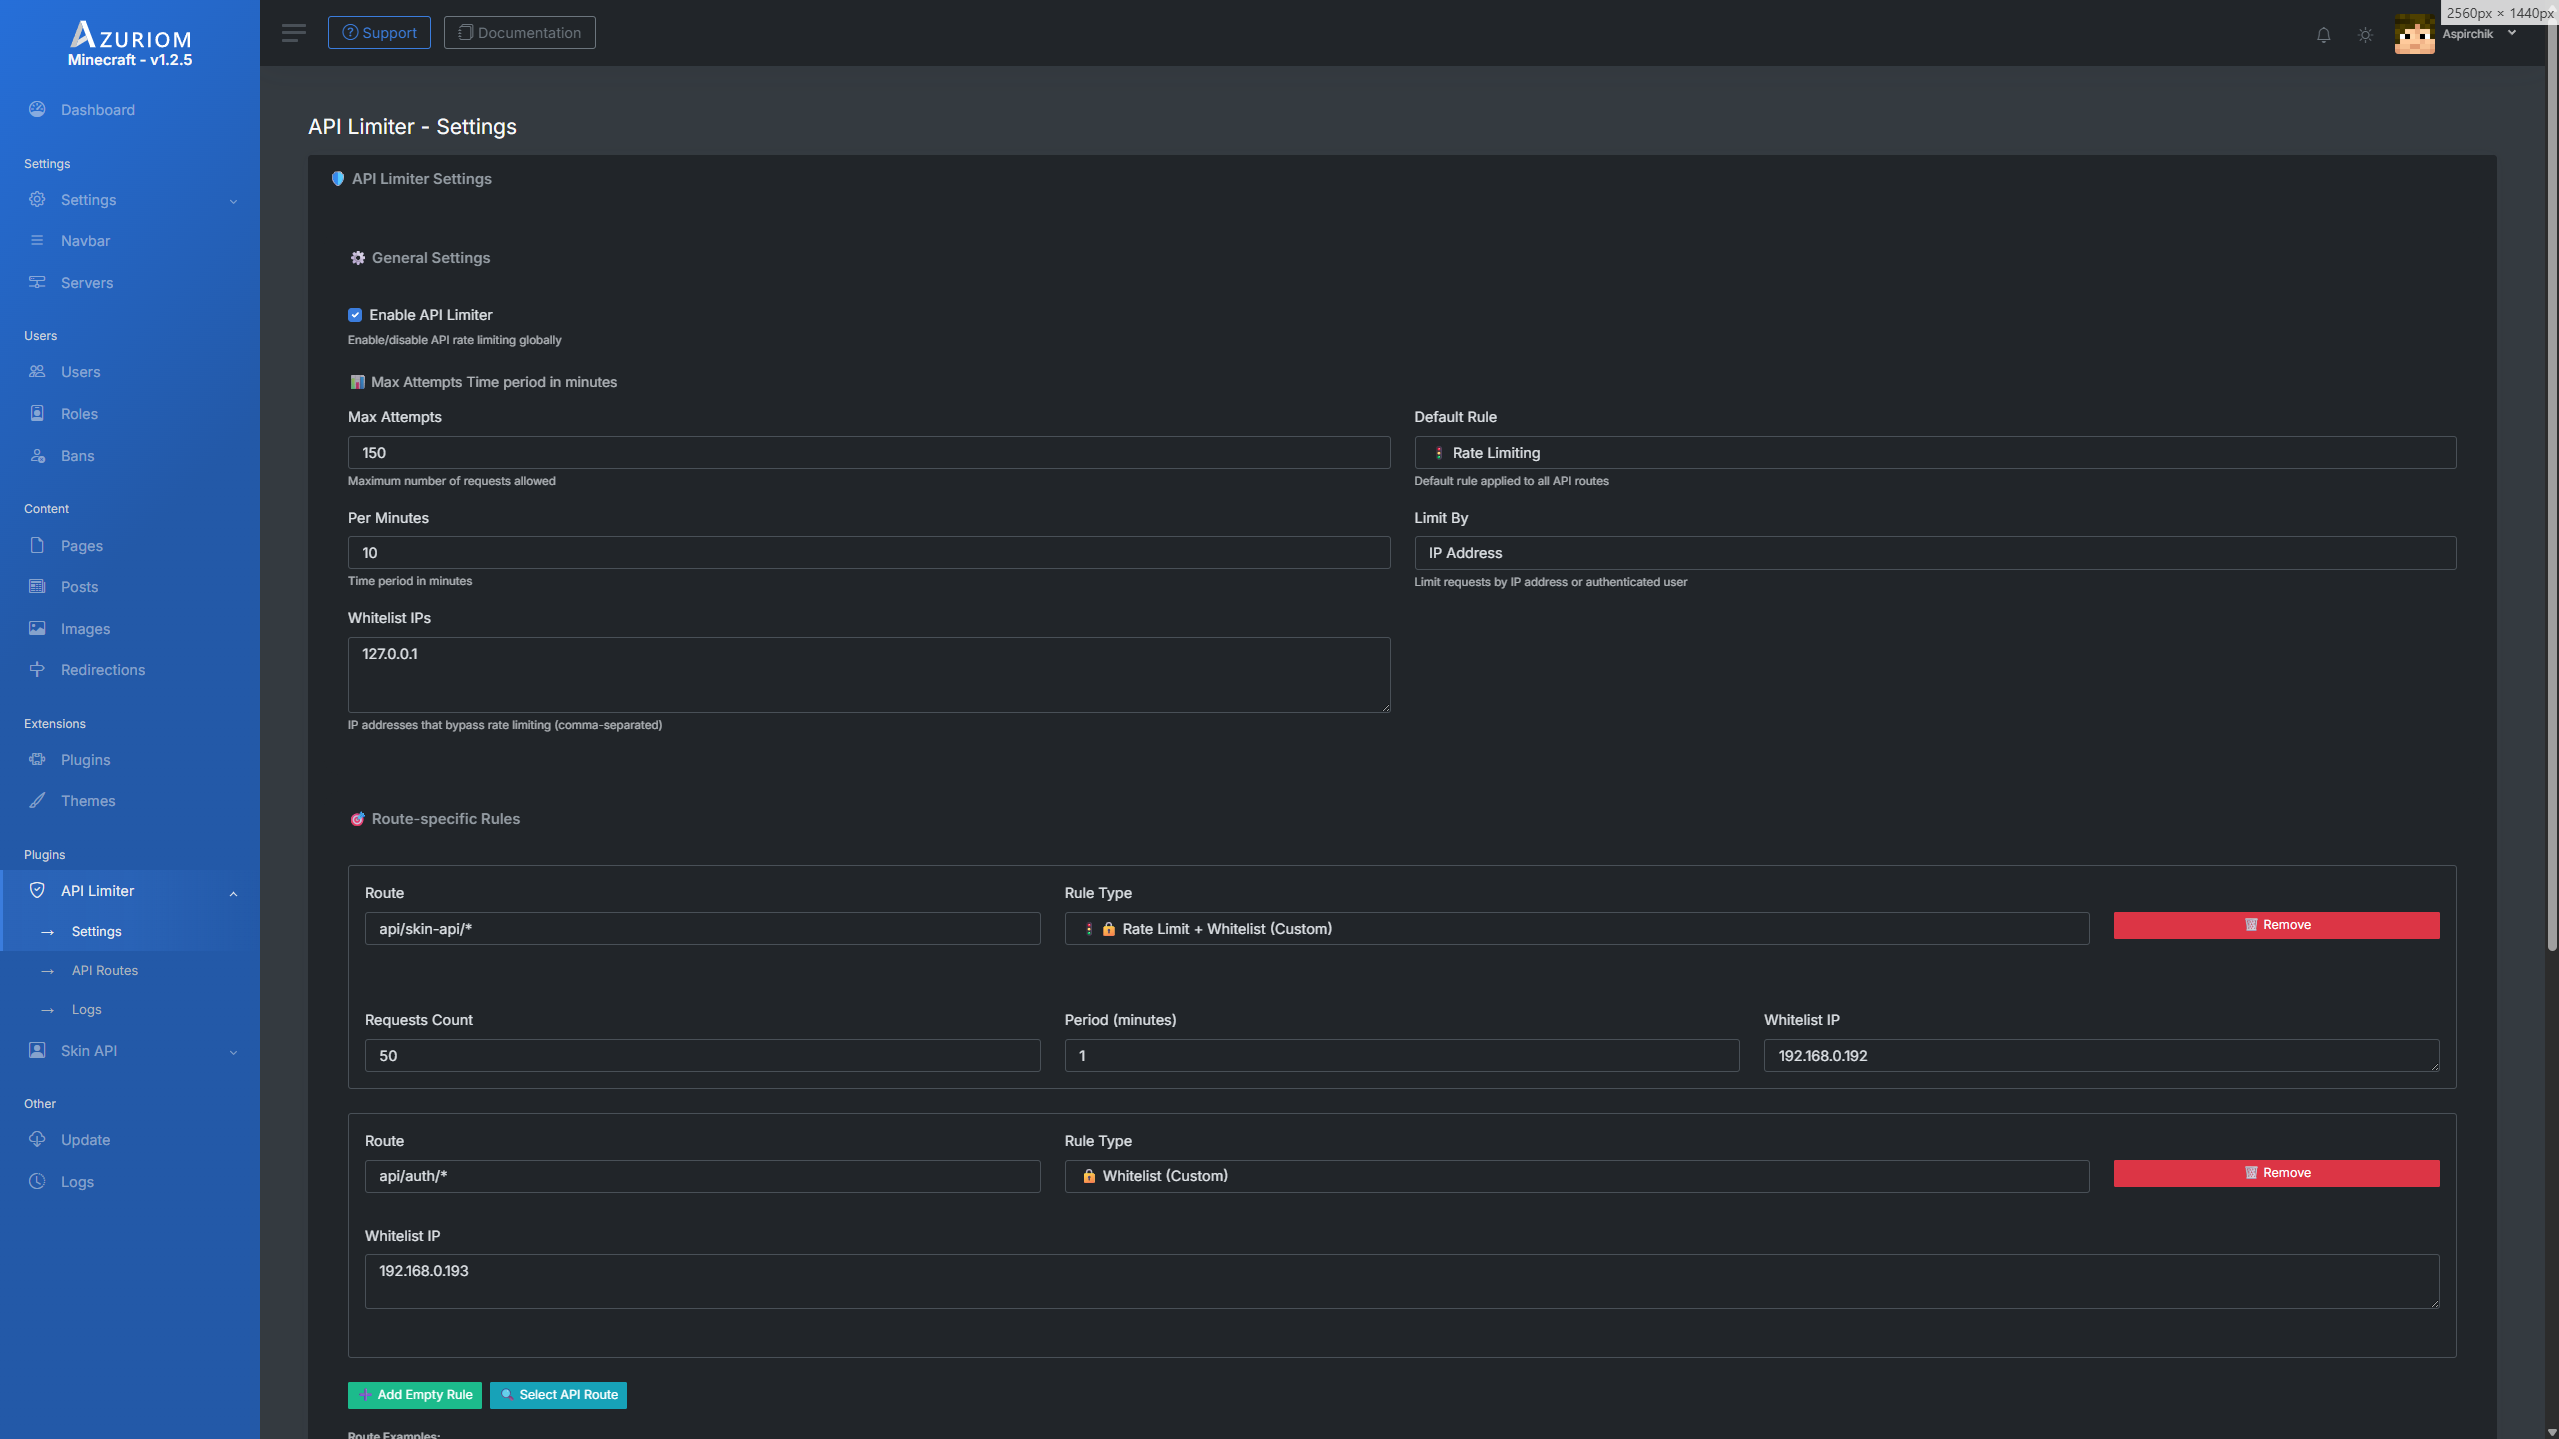
Task: Open Rule Type dropdown for api/auth/* route
Action: tap(1576, 1176)
